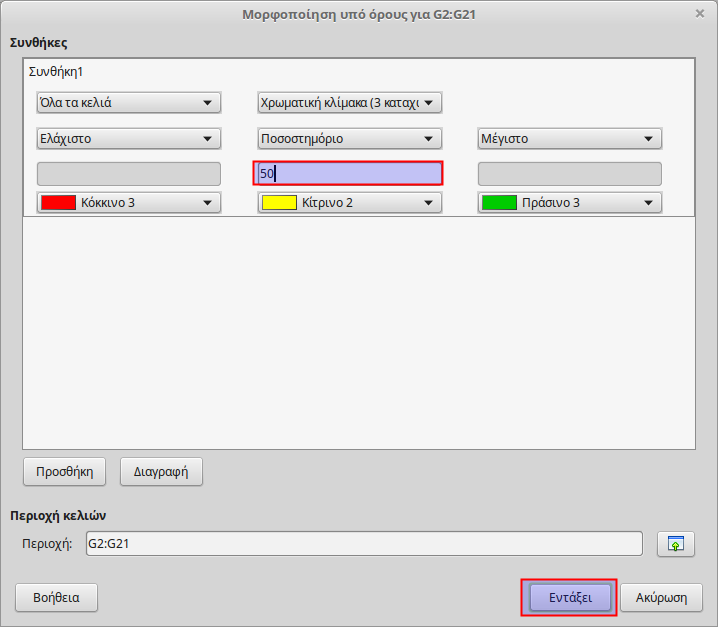Click the yellow 'Κίτρινο 2' color swatch
Screen dimensions: 718x627
pos(279,202)
